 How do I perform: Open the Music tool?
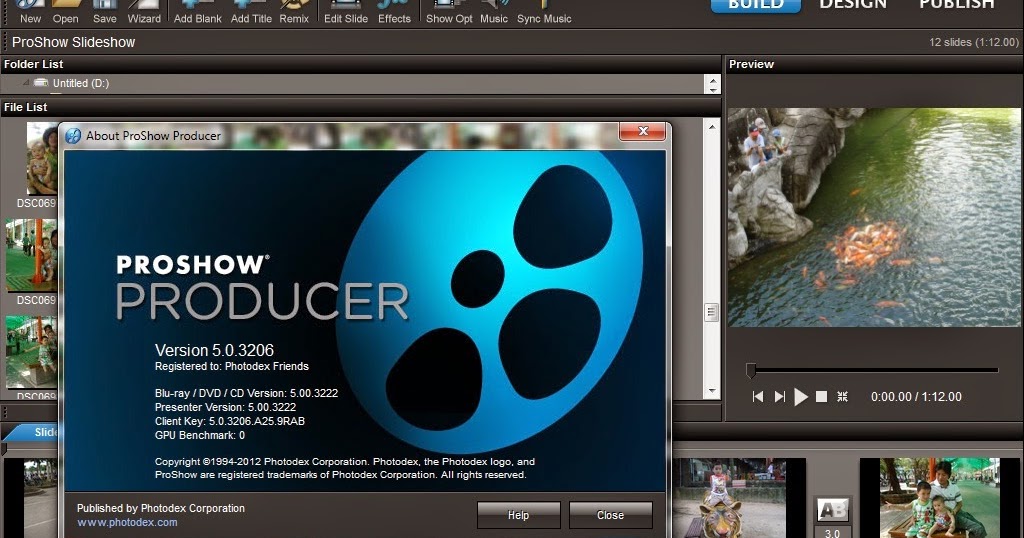pos(494,13)
